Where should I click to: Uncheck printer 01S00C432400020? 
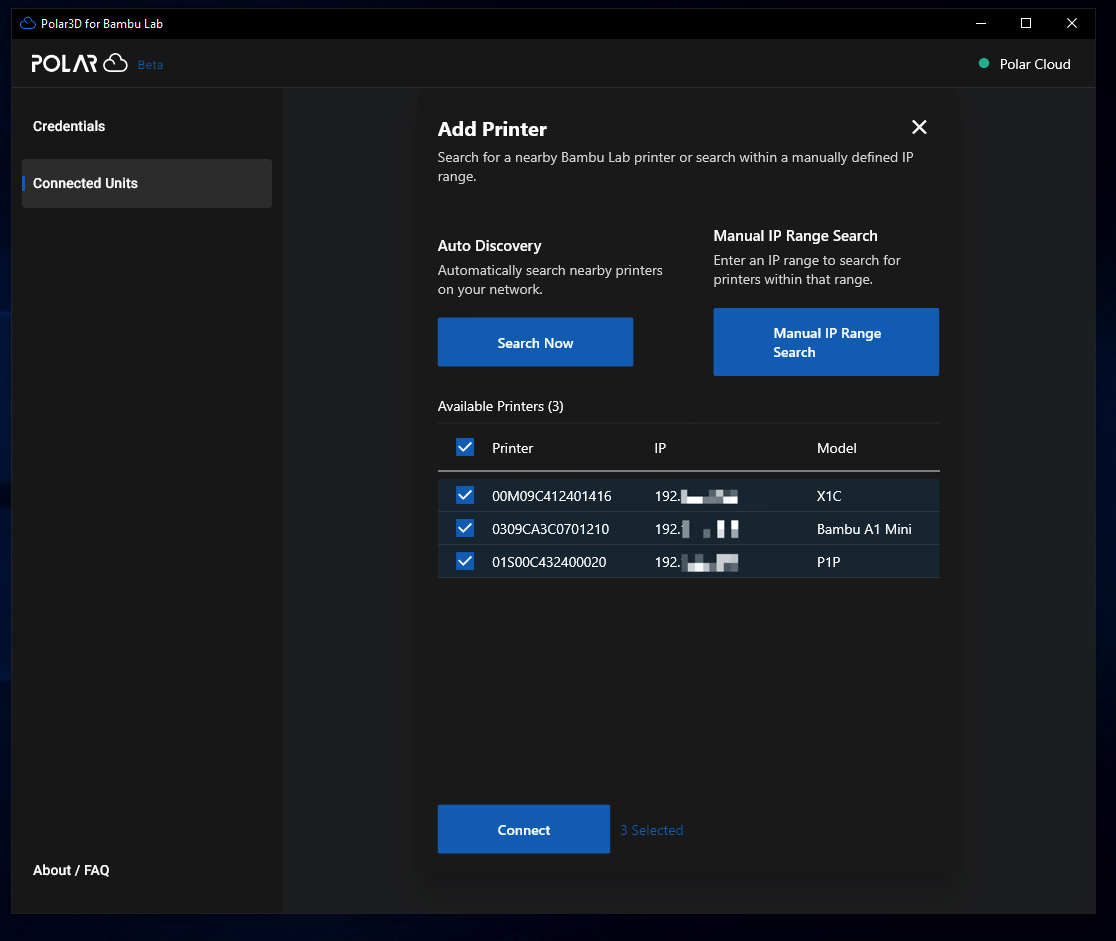point(465,561)
